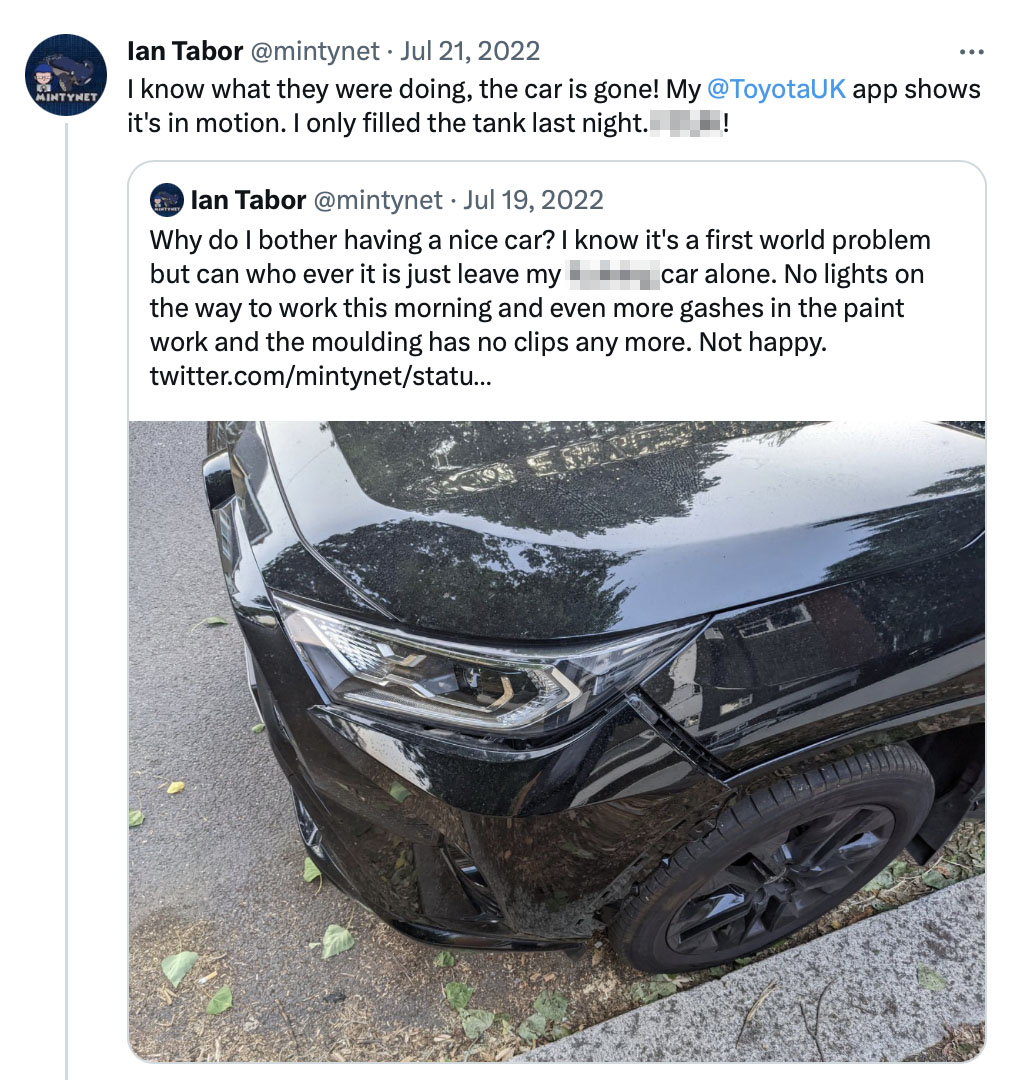Open the three-dot more options menu
The width and height of the screenshot is (1014, 1080).
[971, 52]
